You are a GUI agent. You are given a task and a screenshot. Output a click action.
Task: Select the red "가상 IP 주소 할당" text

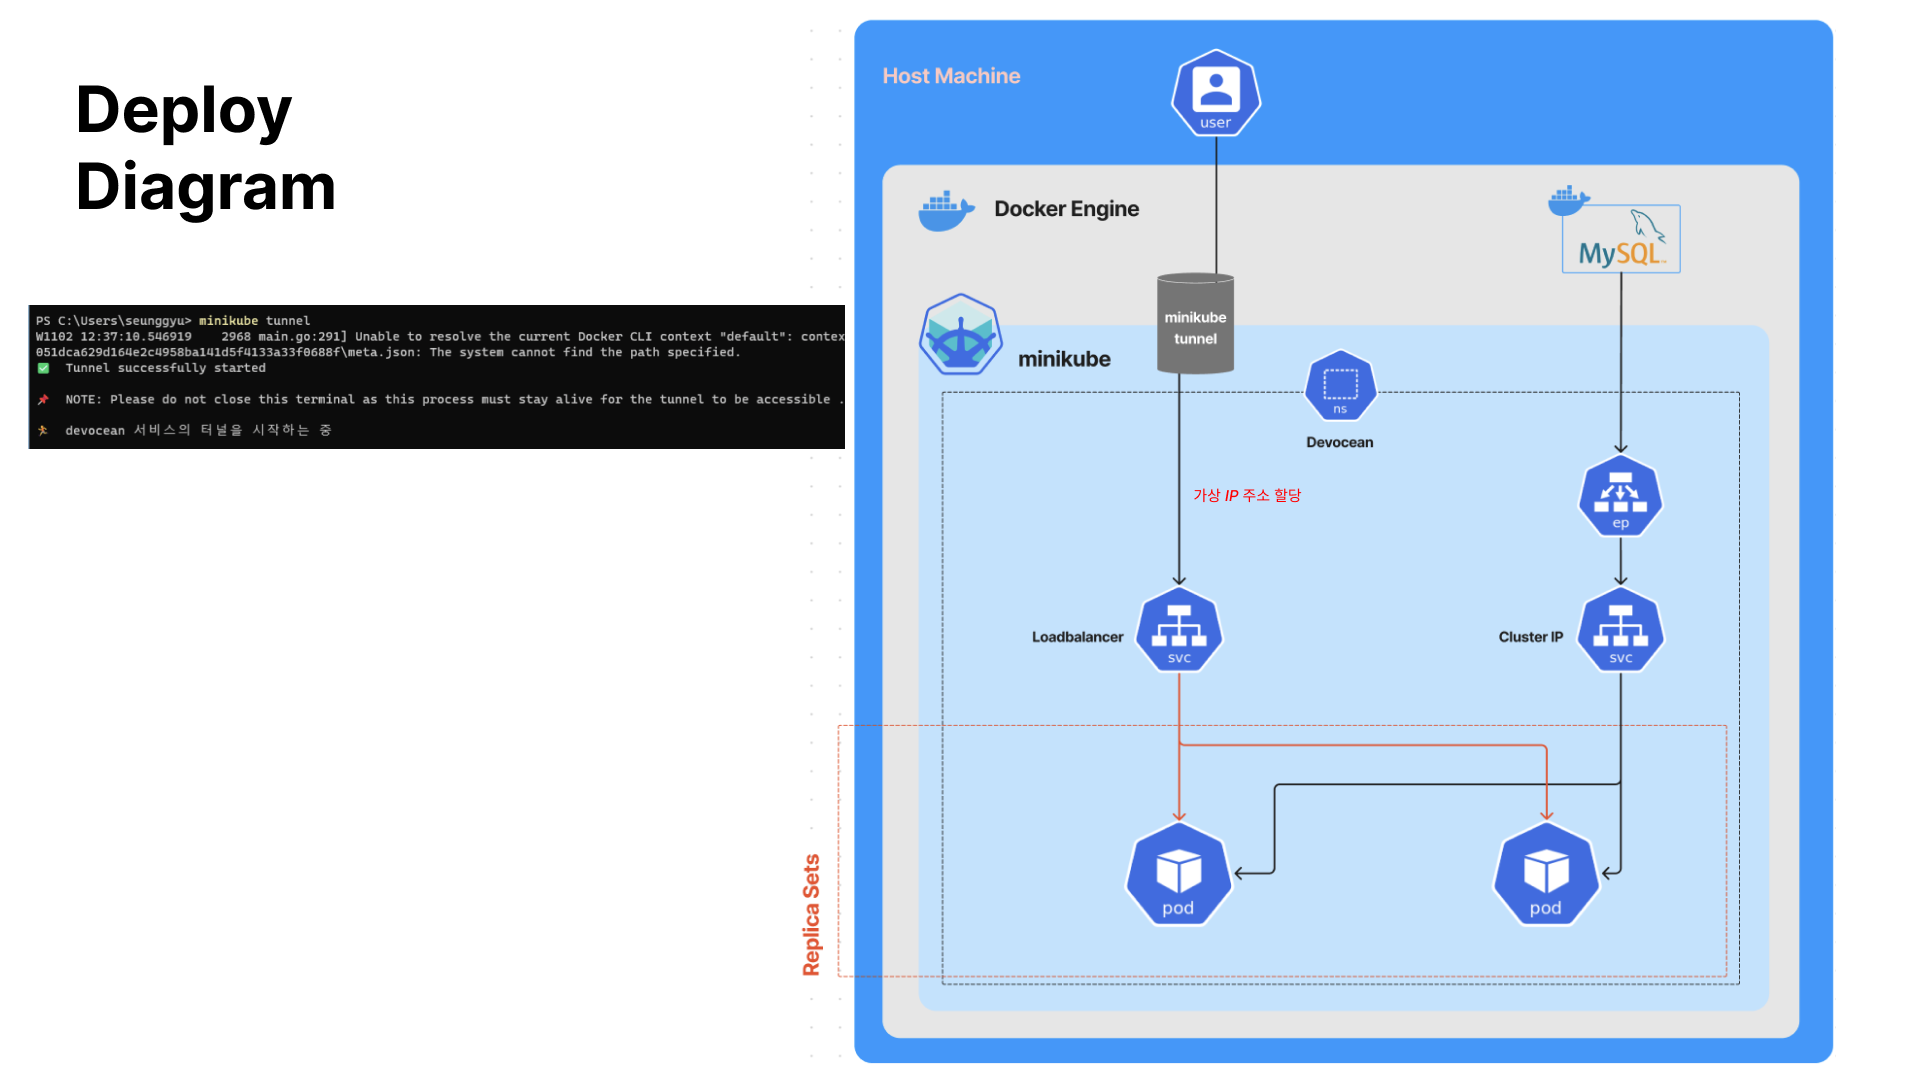pos(1247,495)
